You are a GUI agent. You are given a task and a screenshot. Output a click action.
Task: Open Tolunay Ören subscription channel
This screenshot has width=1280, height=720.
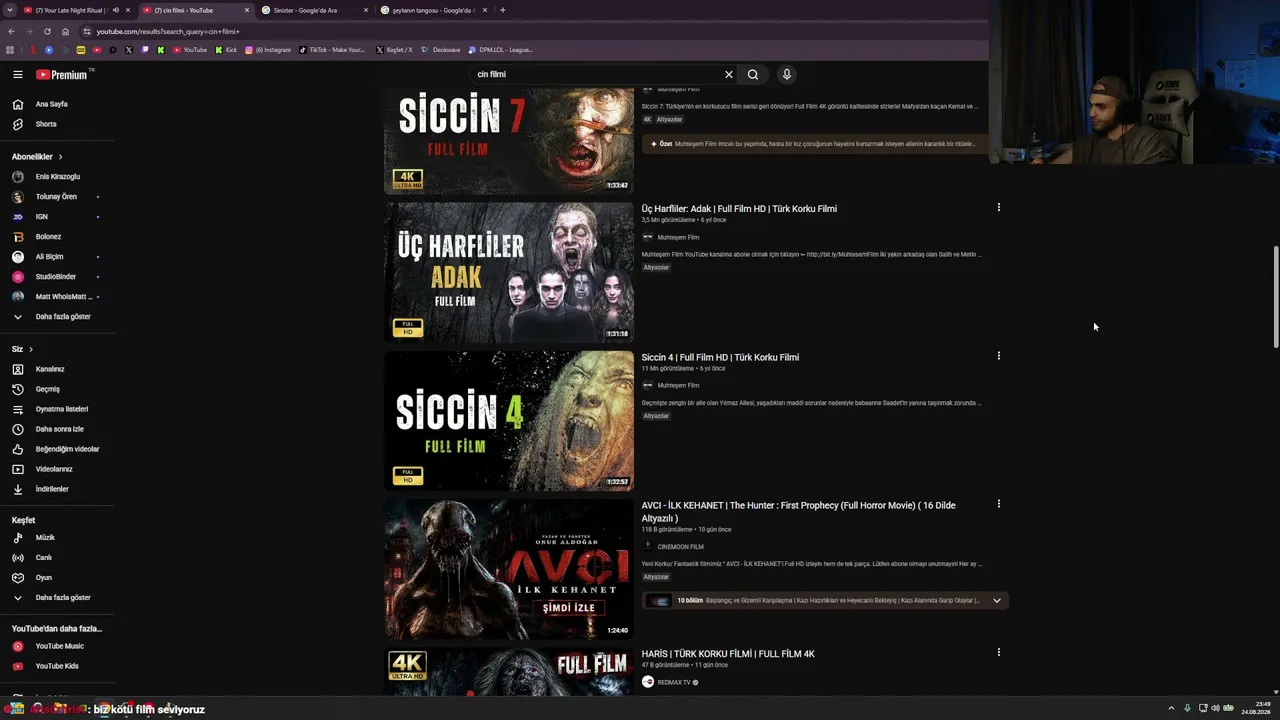click(57, 197)
